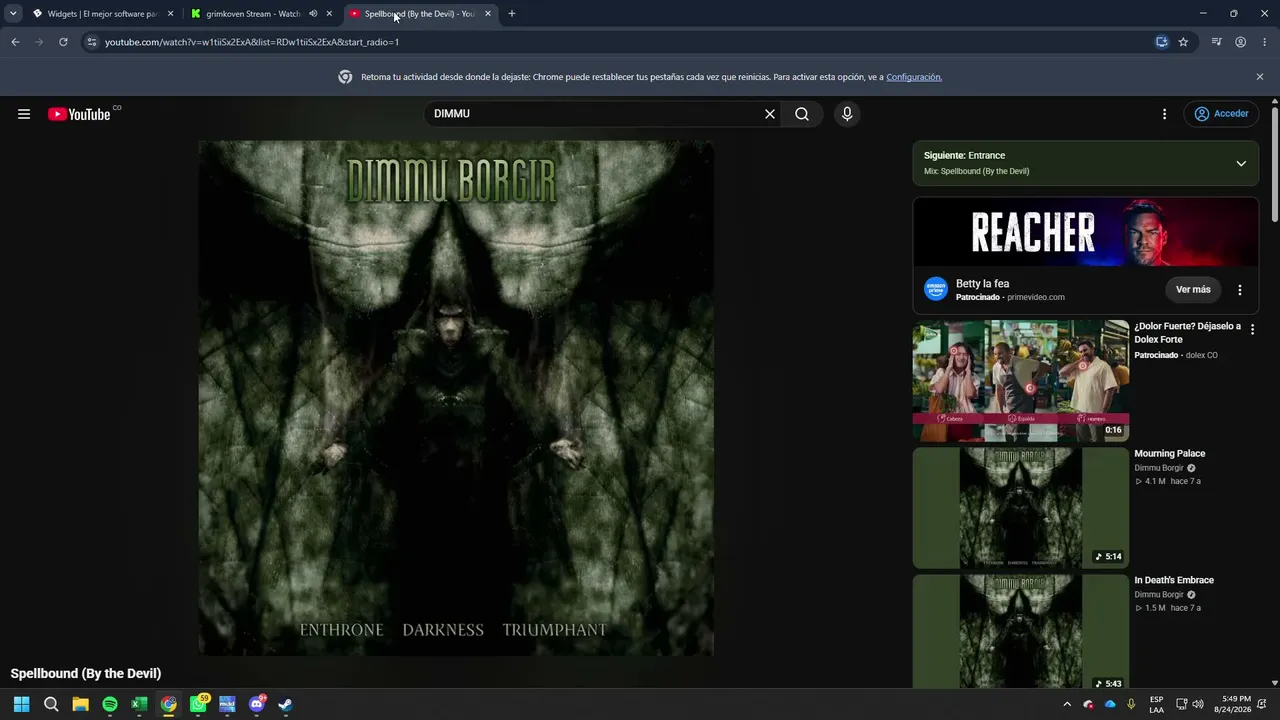Screen dimensions: 1280x720
Task: Close the Widgets tab
Action: point(170,14)
